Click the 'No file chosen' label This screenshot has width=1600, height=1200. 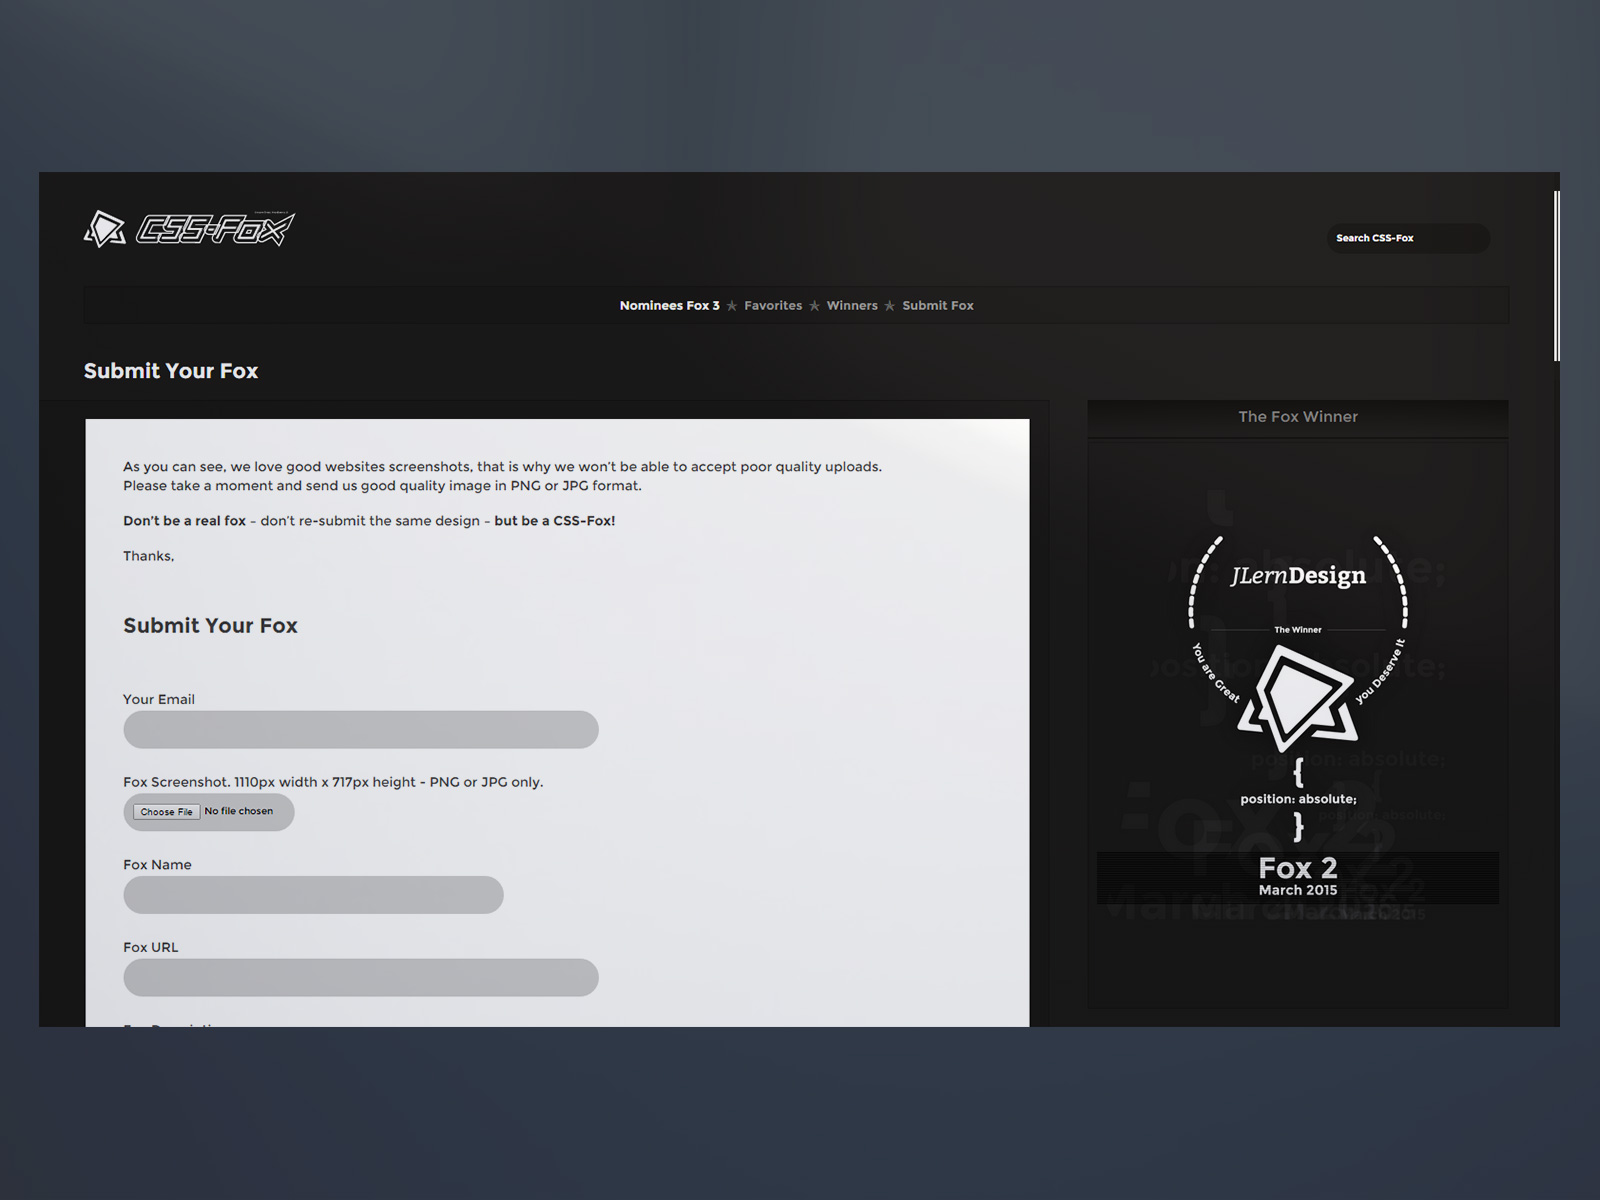tap(239, 812)
